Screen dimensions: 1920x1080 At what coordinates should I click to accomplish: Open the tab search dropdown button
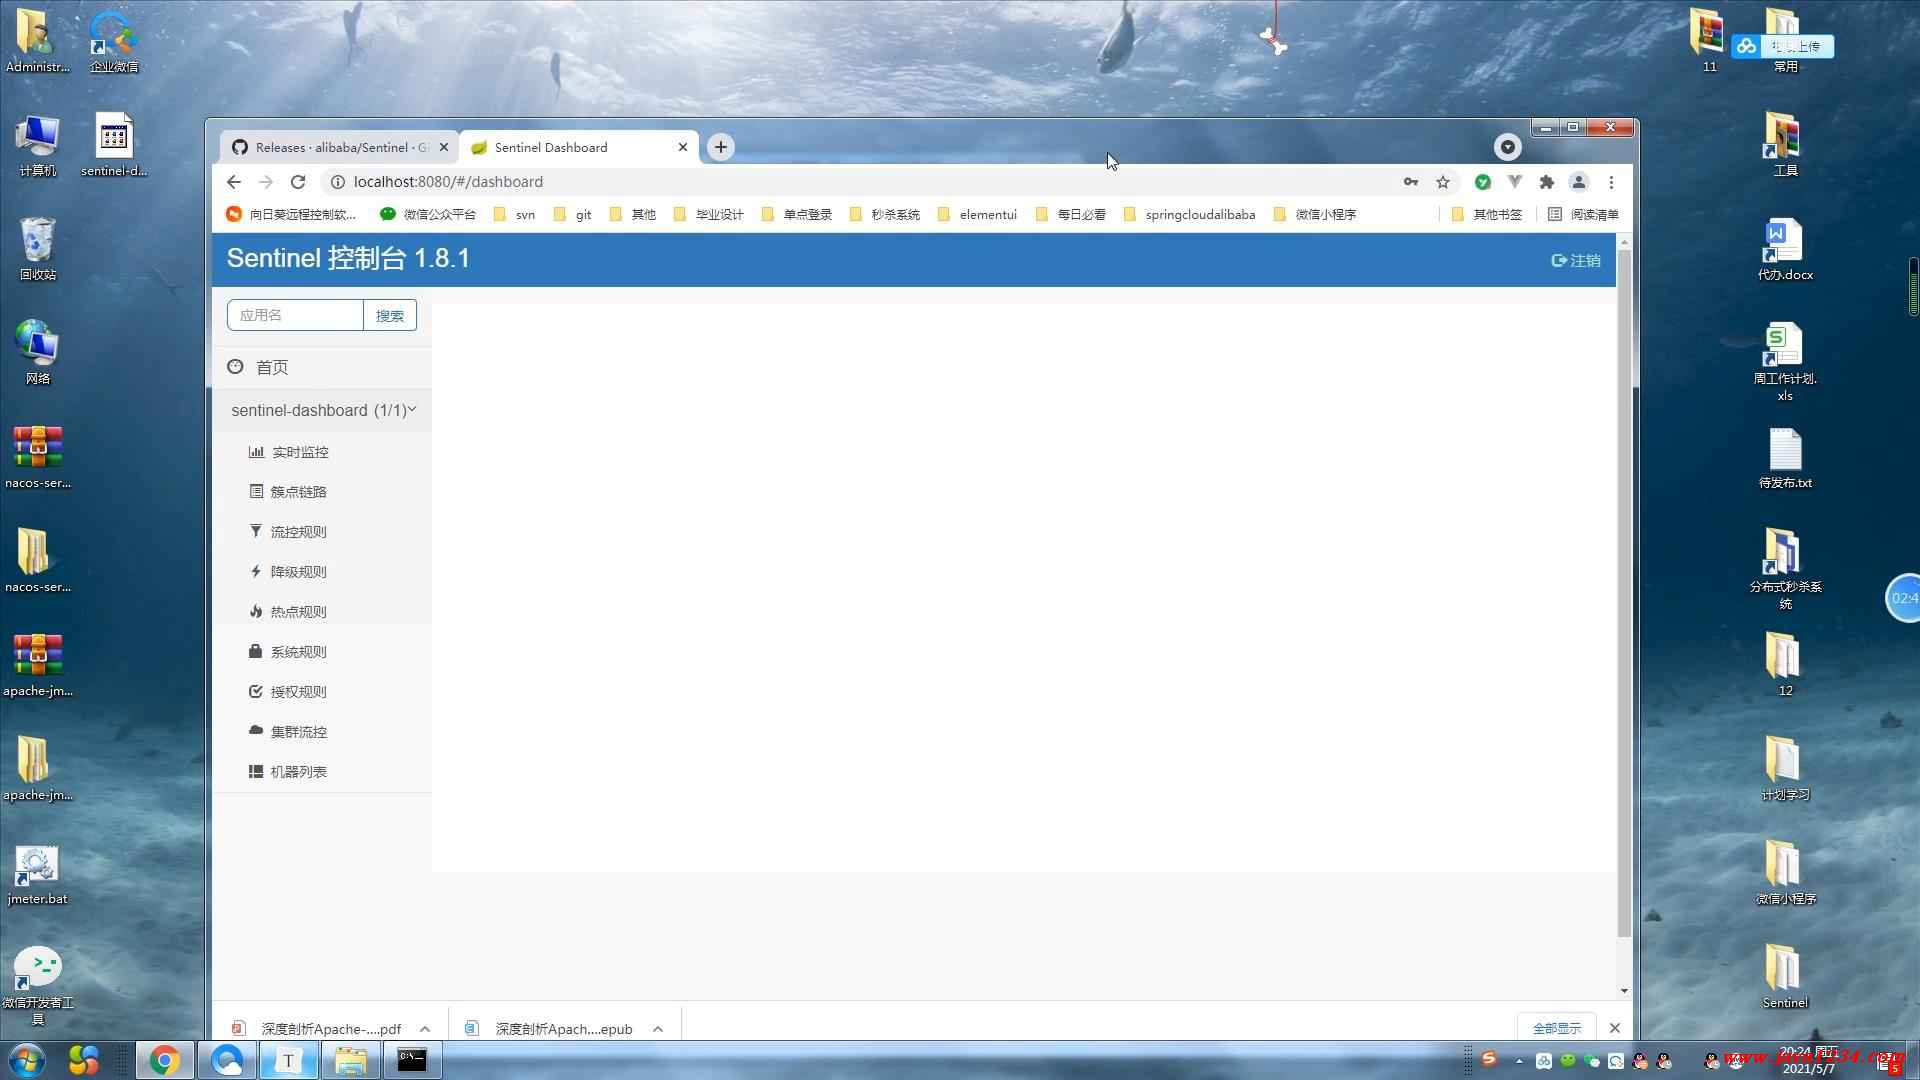(x=1507, y=147)
